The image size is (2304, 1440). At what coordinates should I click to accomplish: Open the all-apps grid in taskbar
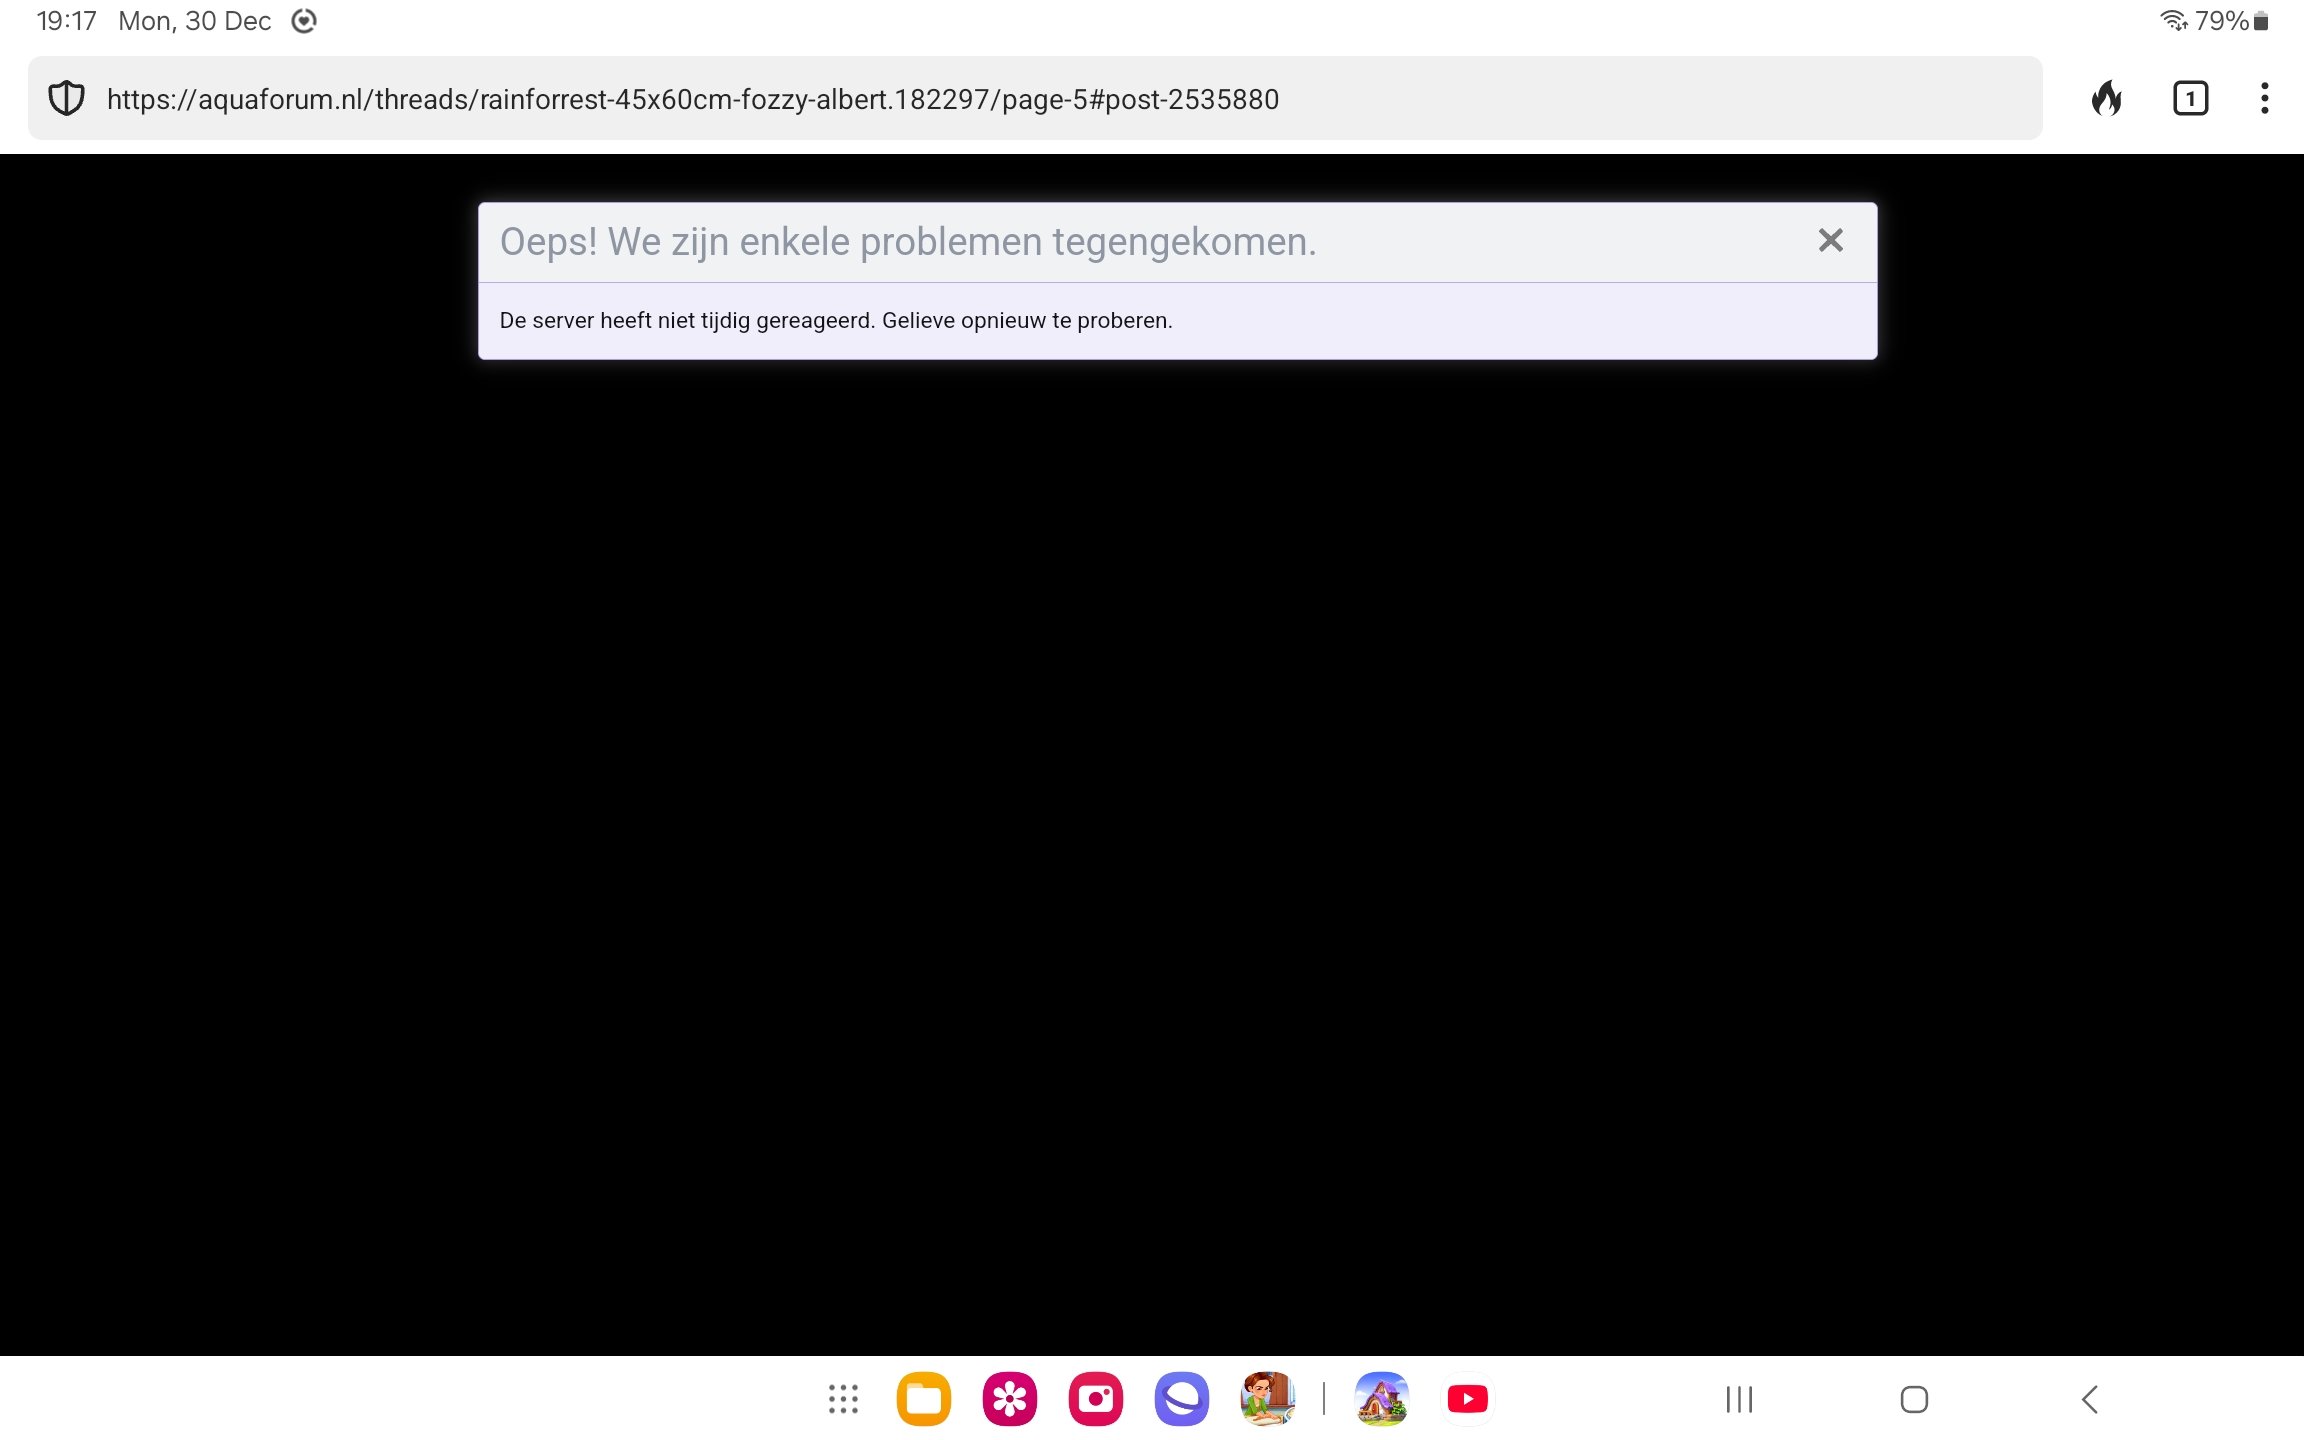(x=843, y=1399)
